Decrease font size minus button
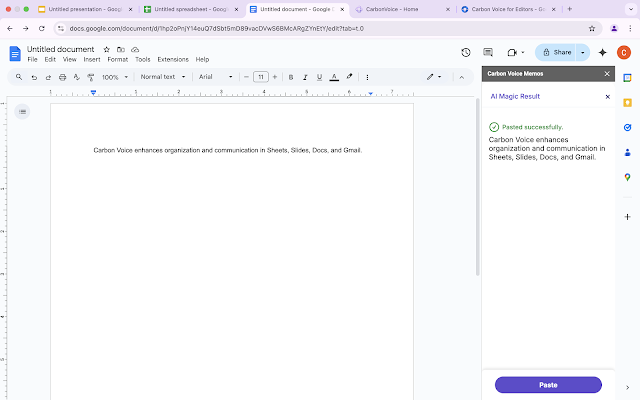 tap(246, 77)
